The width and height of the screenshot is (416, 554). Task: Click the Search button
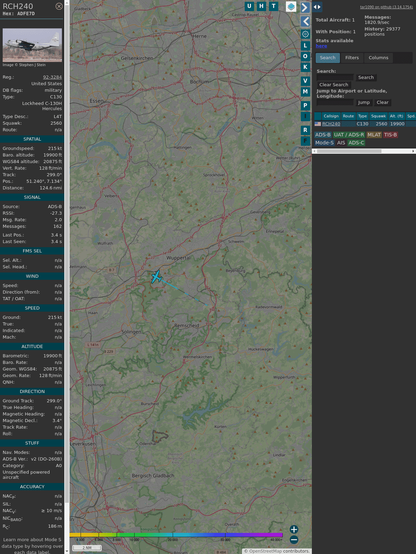[x=366, y=77]
